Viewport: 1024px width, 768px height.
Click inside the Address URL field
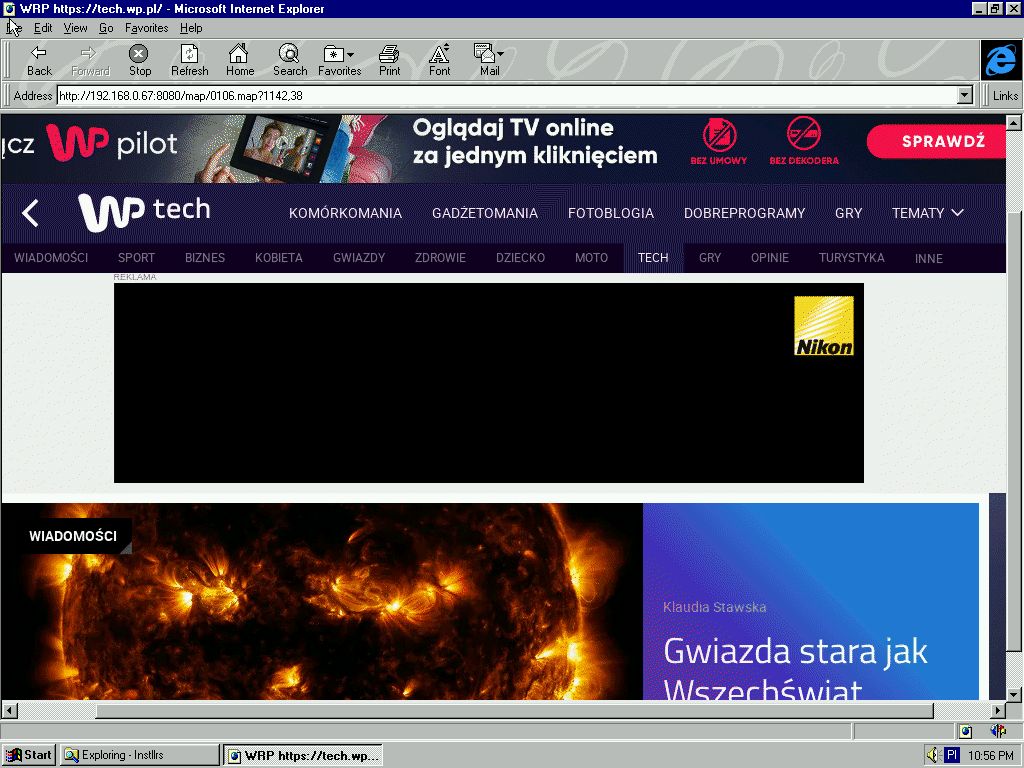[x=500, y=96]
